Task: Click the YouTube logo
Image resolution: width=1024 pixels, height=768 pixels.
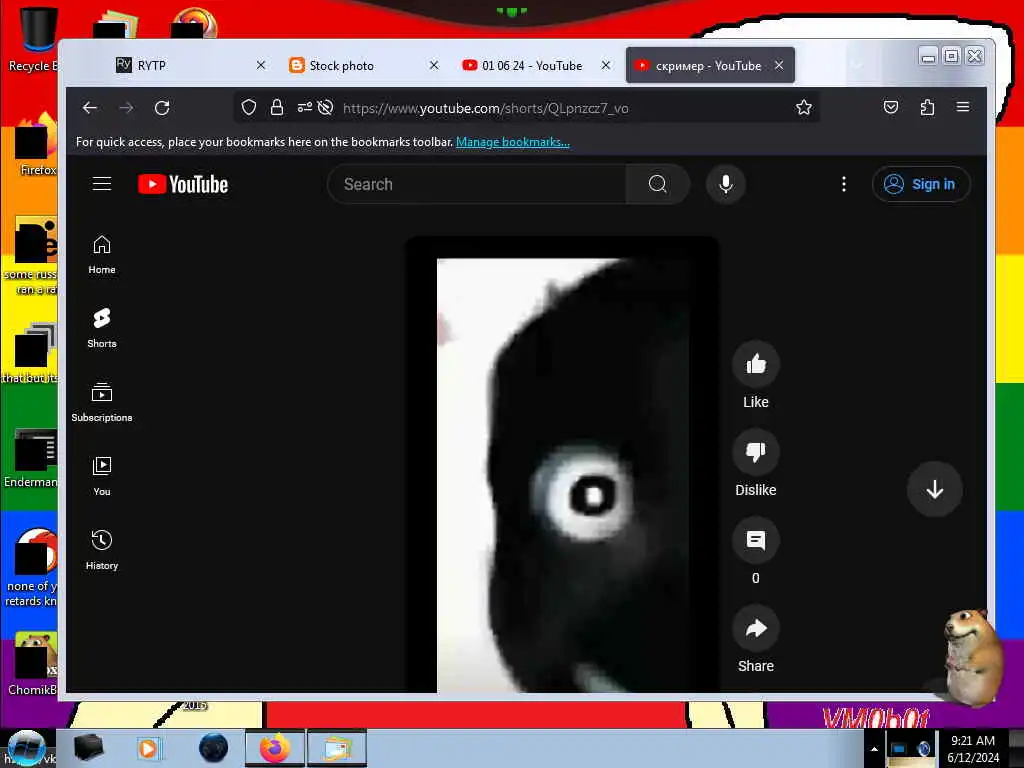Action: [x=183, y=184]
